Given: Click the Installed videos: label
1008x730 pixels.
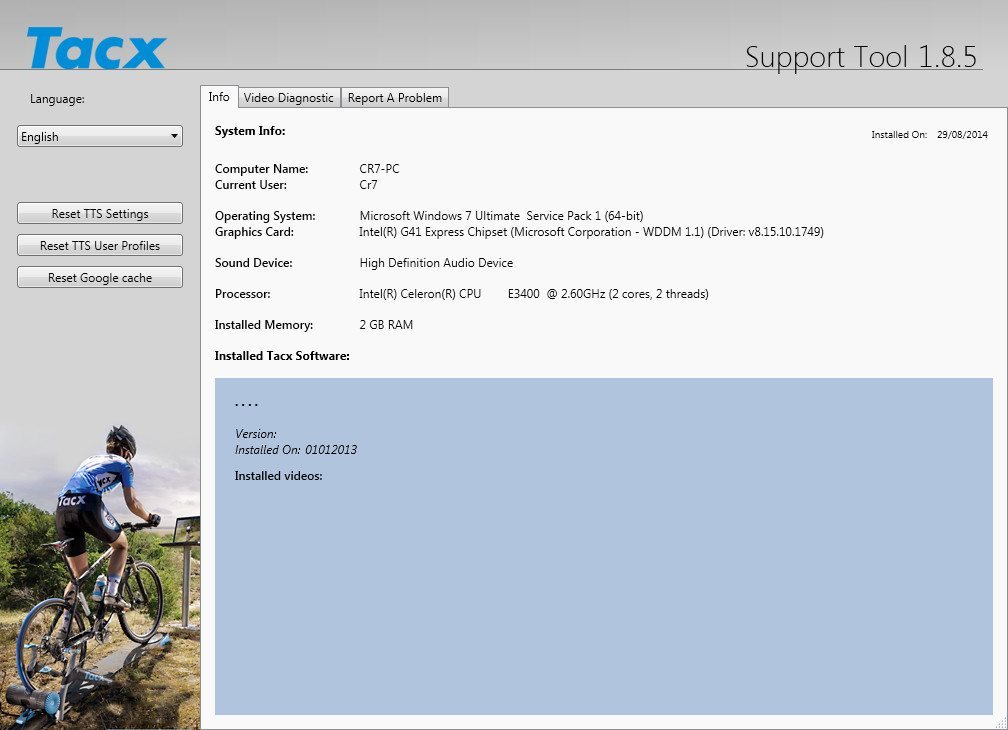Looking at the screenshot, I should coord(278,476).
